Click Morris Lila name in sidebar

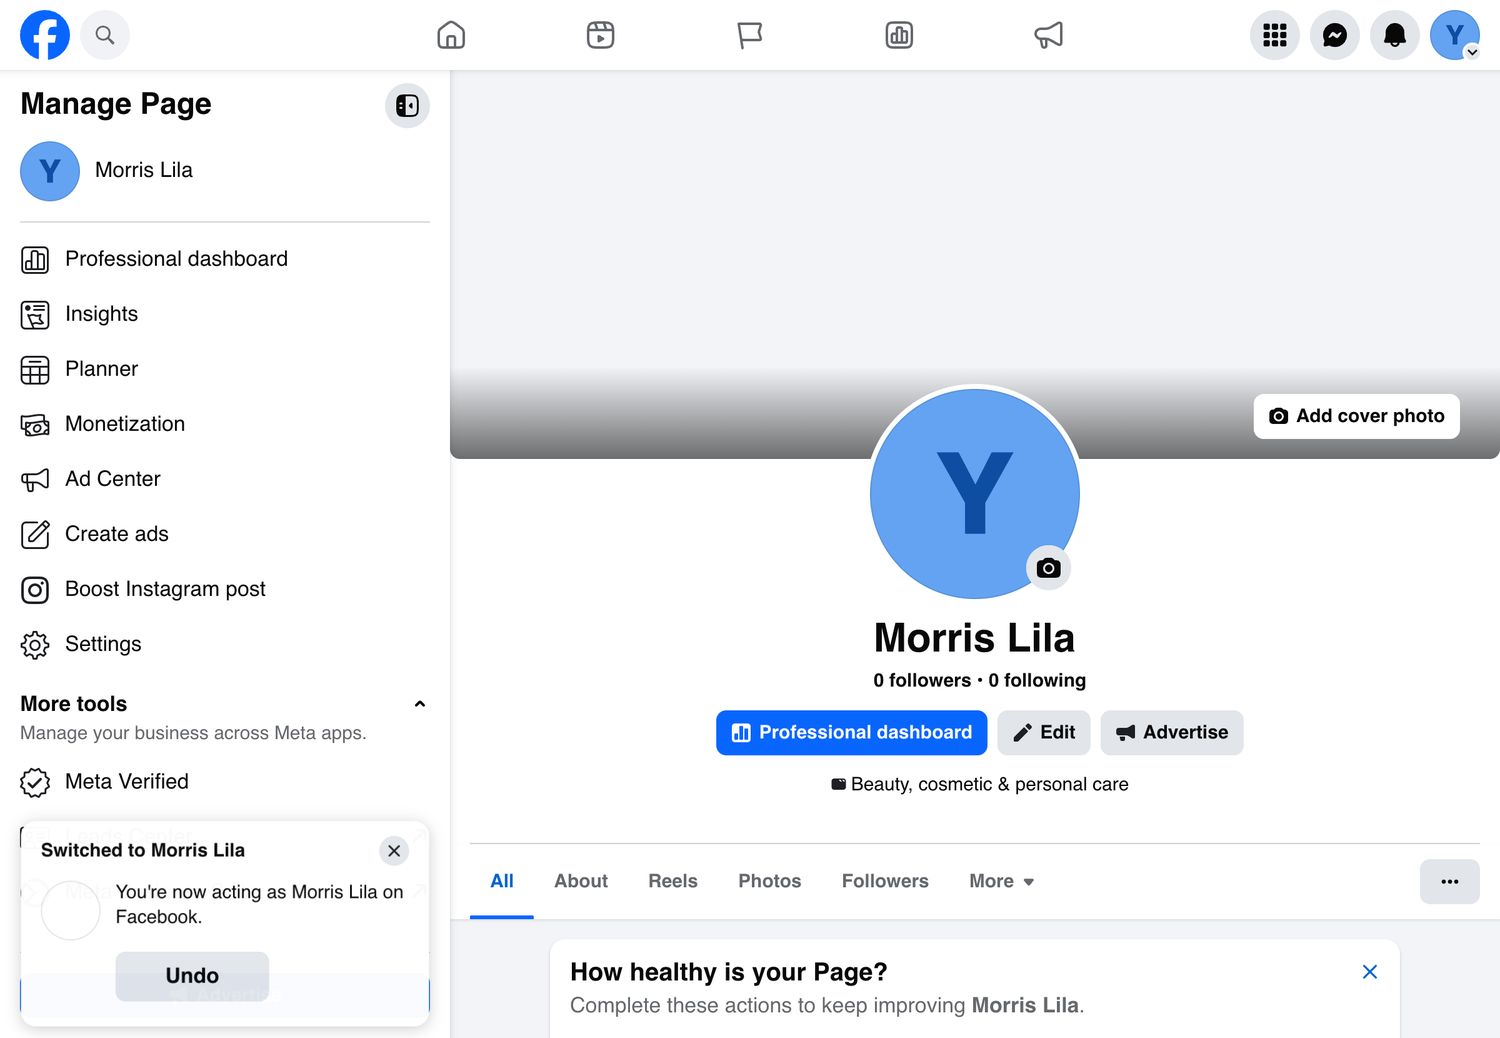[x=144, y=171]
